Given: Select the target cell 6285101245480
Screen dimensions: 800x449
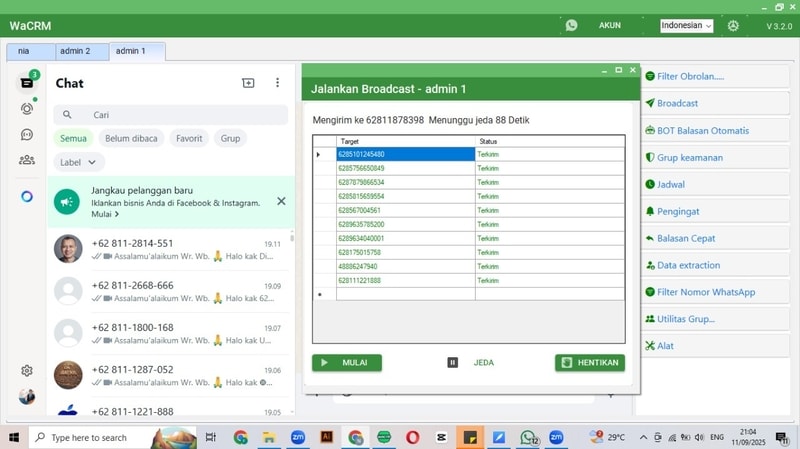Looking at the screenshot, I should click(406, 154).
